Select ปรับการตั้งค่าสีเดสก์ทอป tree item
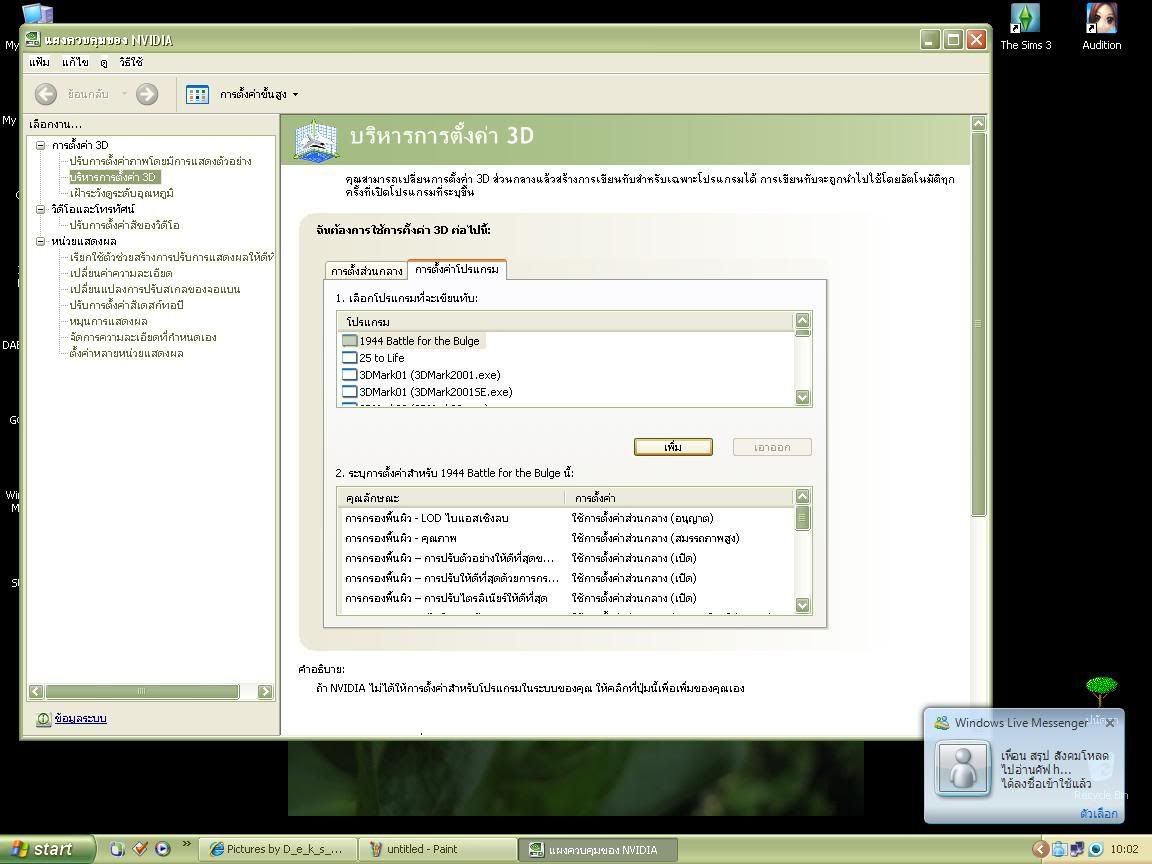Image resolution: width=1152 pixels, height=864 pixels. point(126,306)
